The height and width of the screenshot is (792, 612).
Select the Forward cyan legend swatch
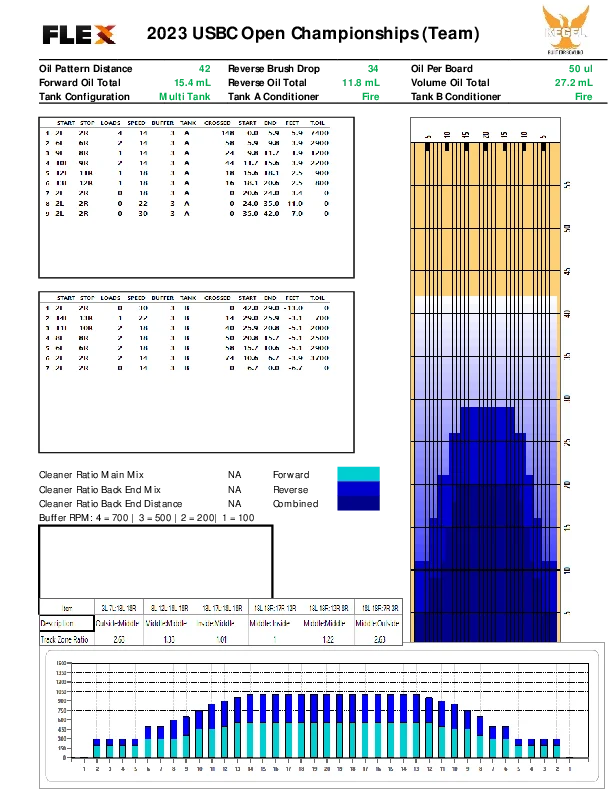358,474
